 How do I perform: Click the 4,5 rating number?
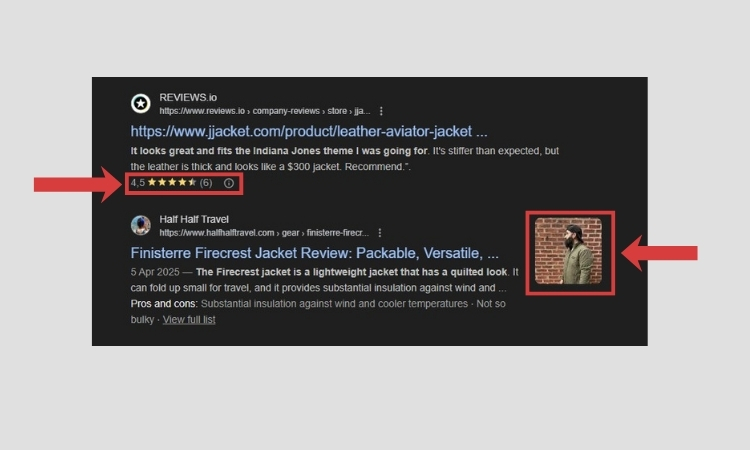tap(137, 183)
